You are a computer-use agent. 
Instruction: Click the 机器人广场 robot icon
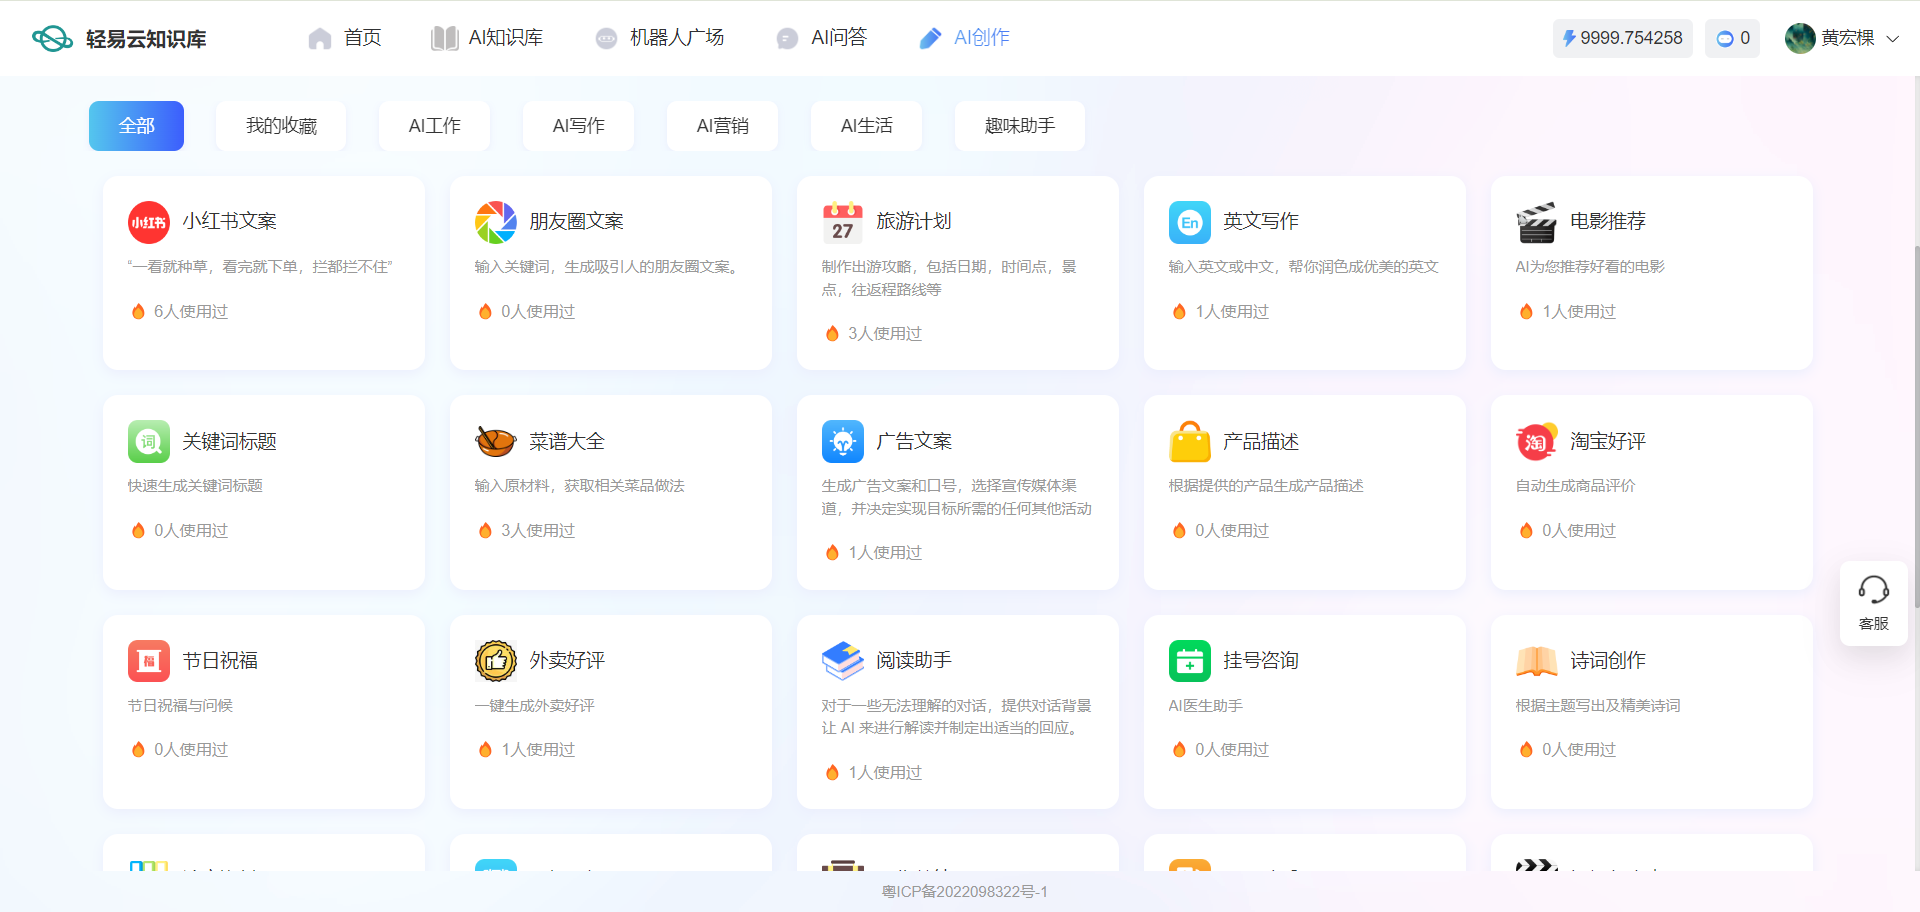tap(606, 38)
